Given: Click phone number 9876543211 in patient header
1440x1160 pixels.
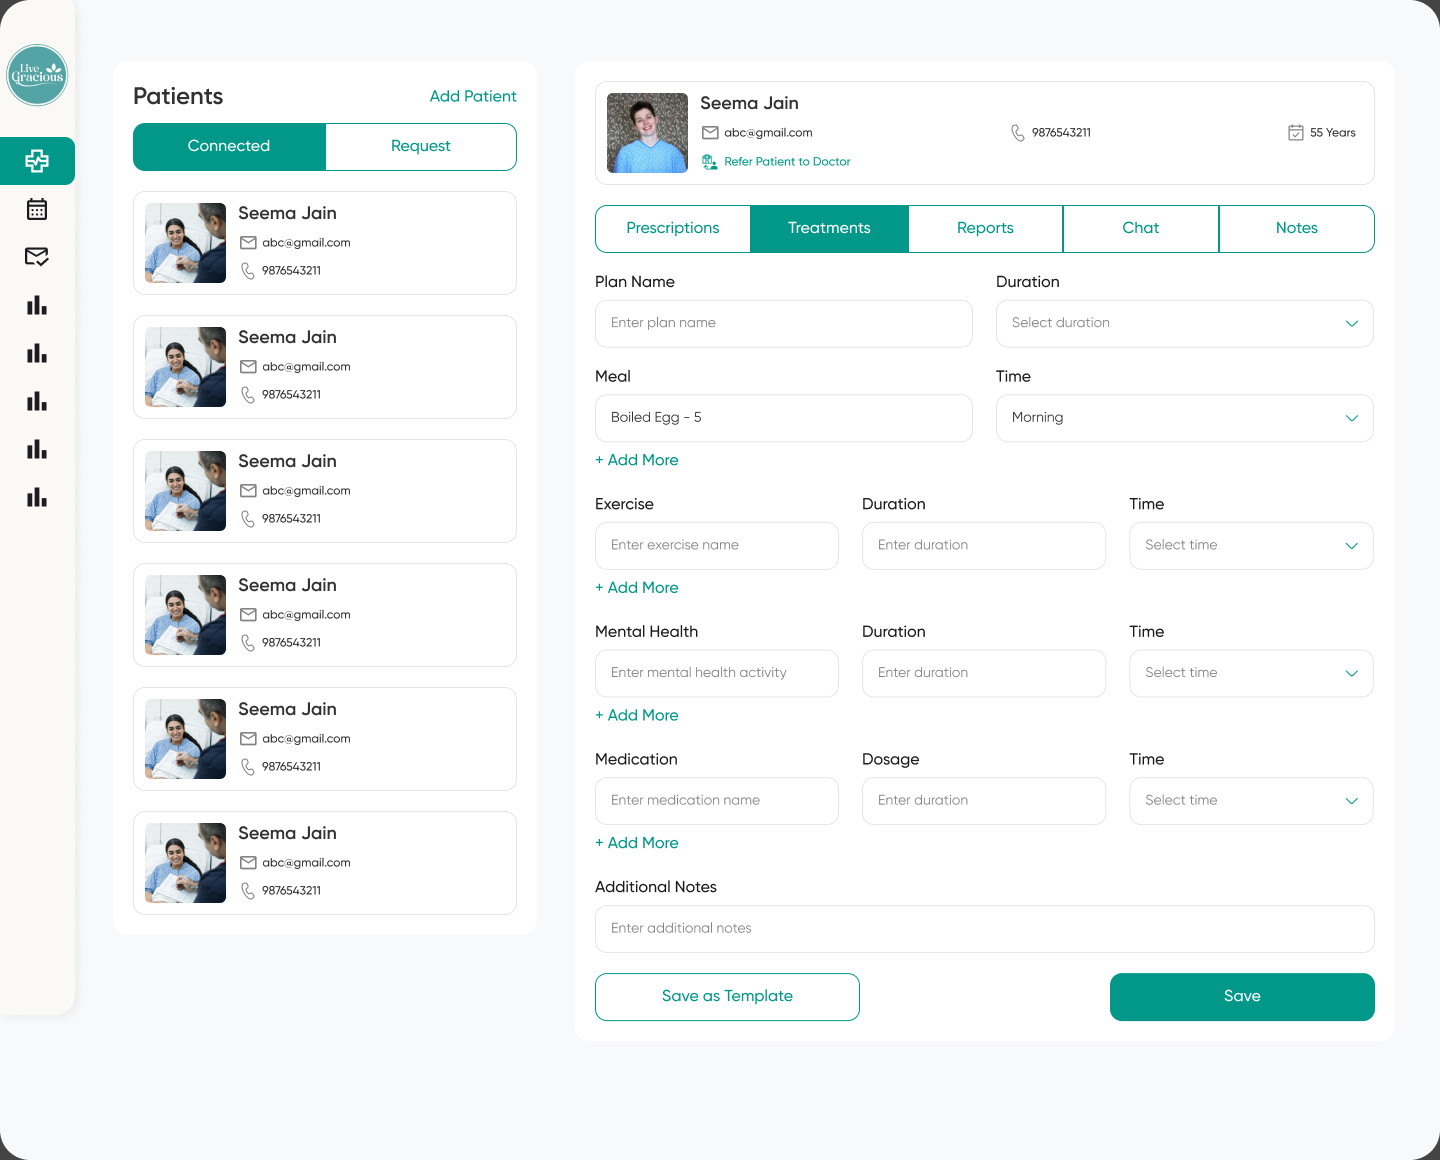Looking at the screenshot, I should pyautogui.click(x=1061, y=133).
